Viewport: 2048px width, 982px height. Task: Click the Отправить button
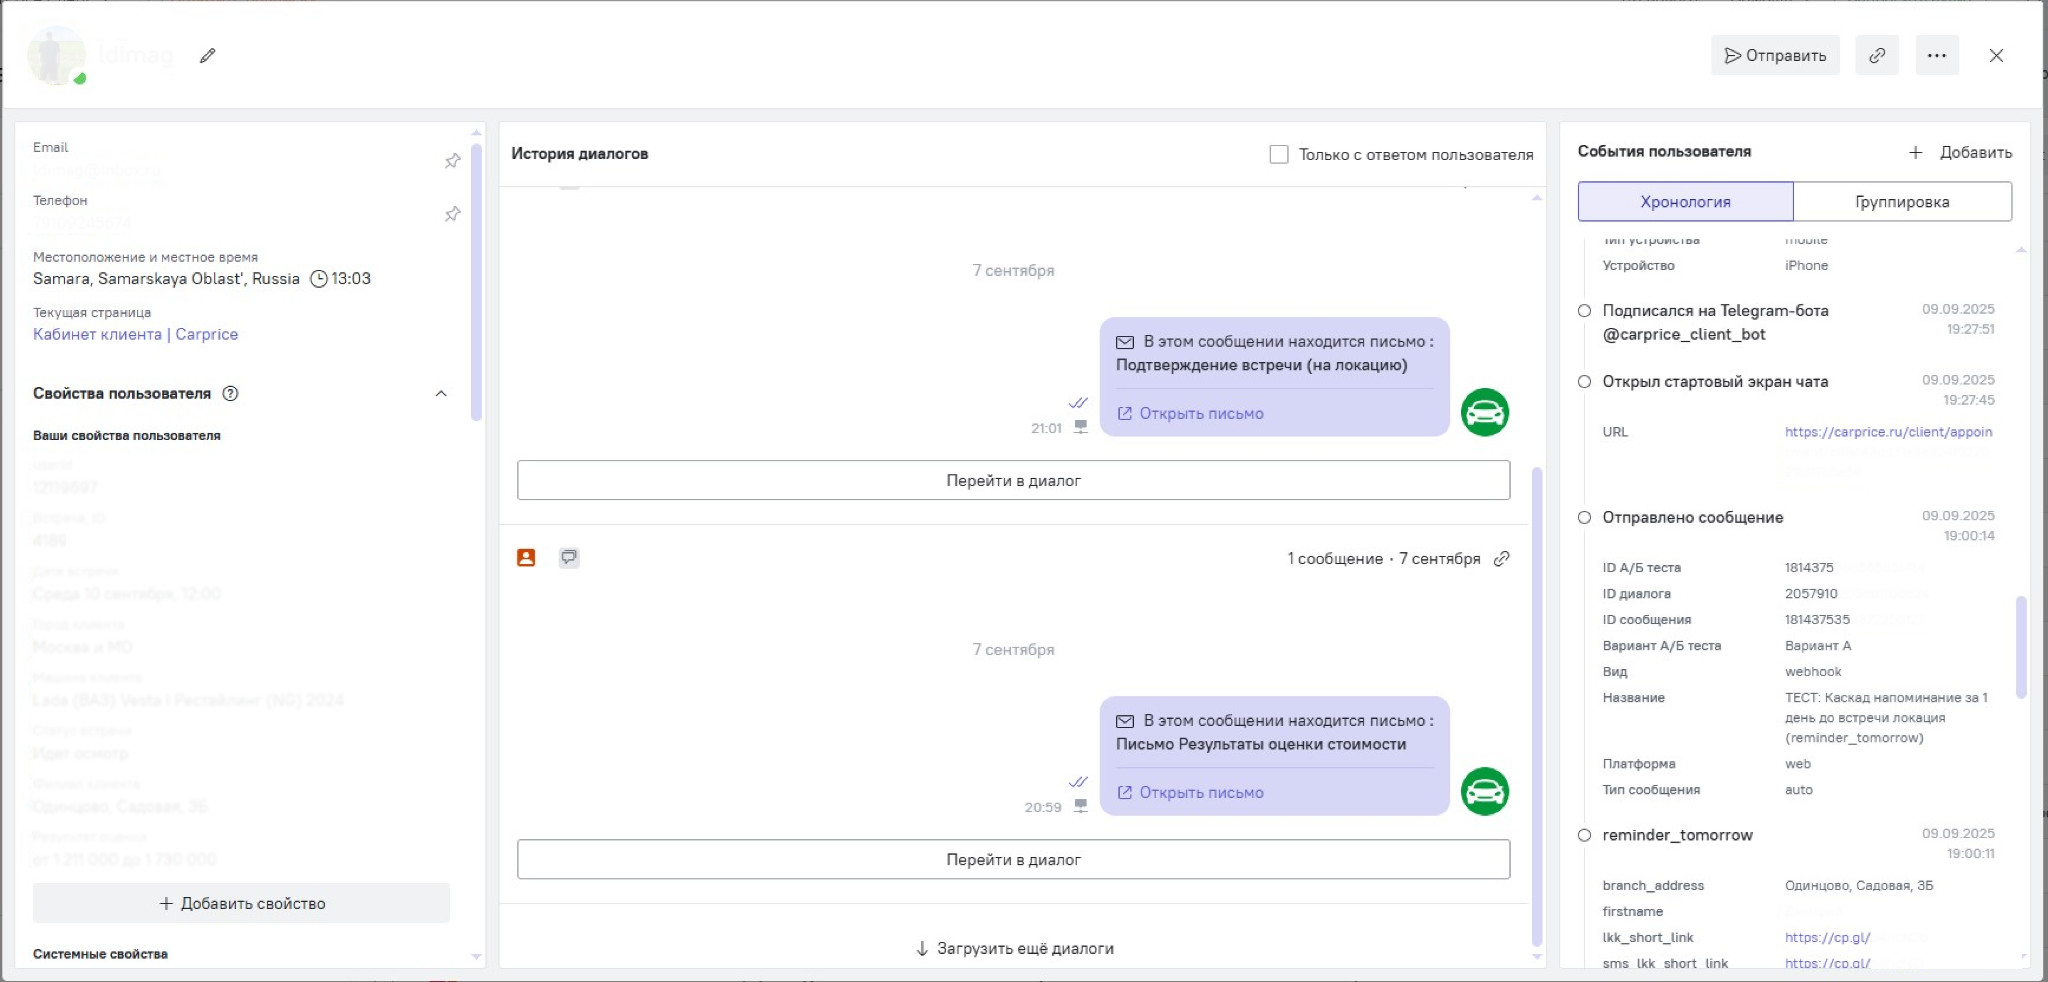(x=1774, y=56)
